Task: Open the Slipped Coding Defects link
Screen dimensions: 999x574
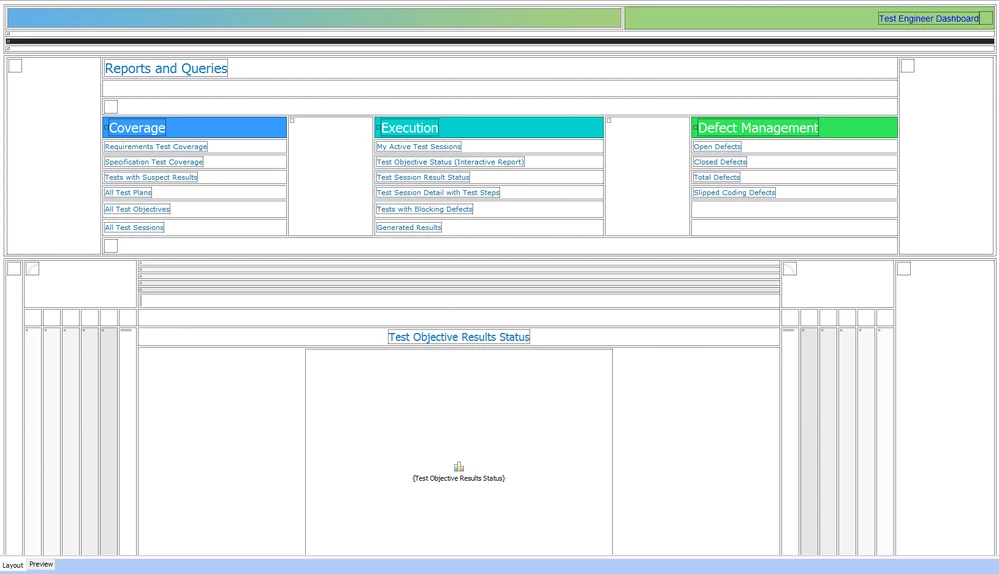Action: coord(735,192)
